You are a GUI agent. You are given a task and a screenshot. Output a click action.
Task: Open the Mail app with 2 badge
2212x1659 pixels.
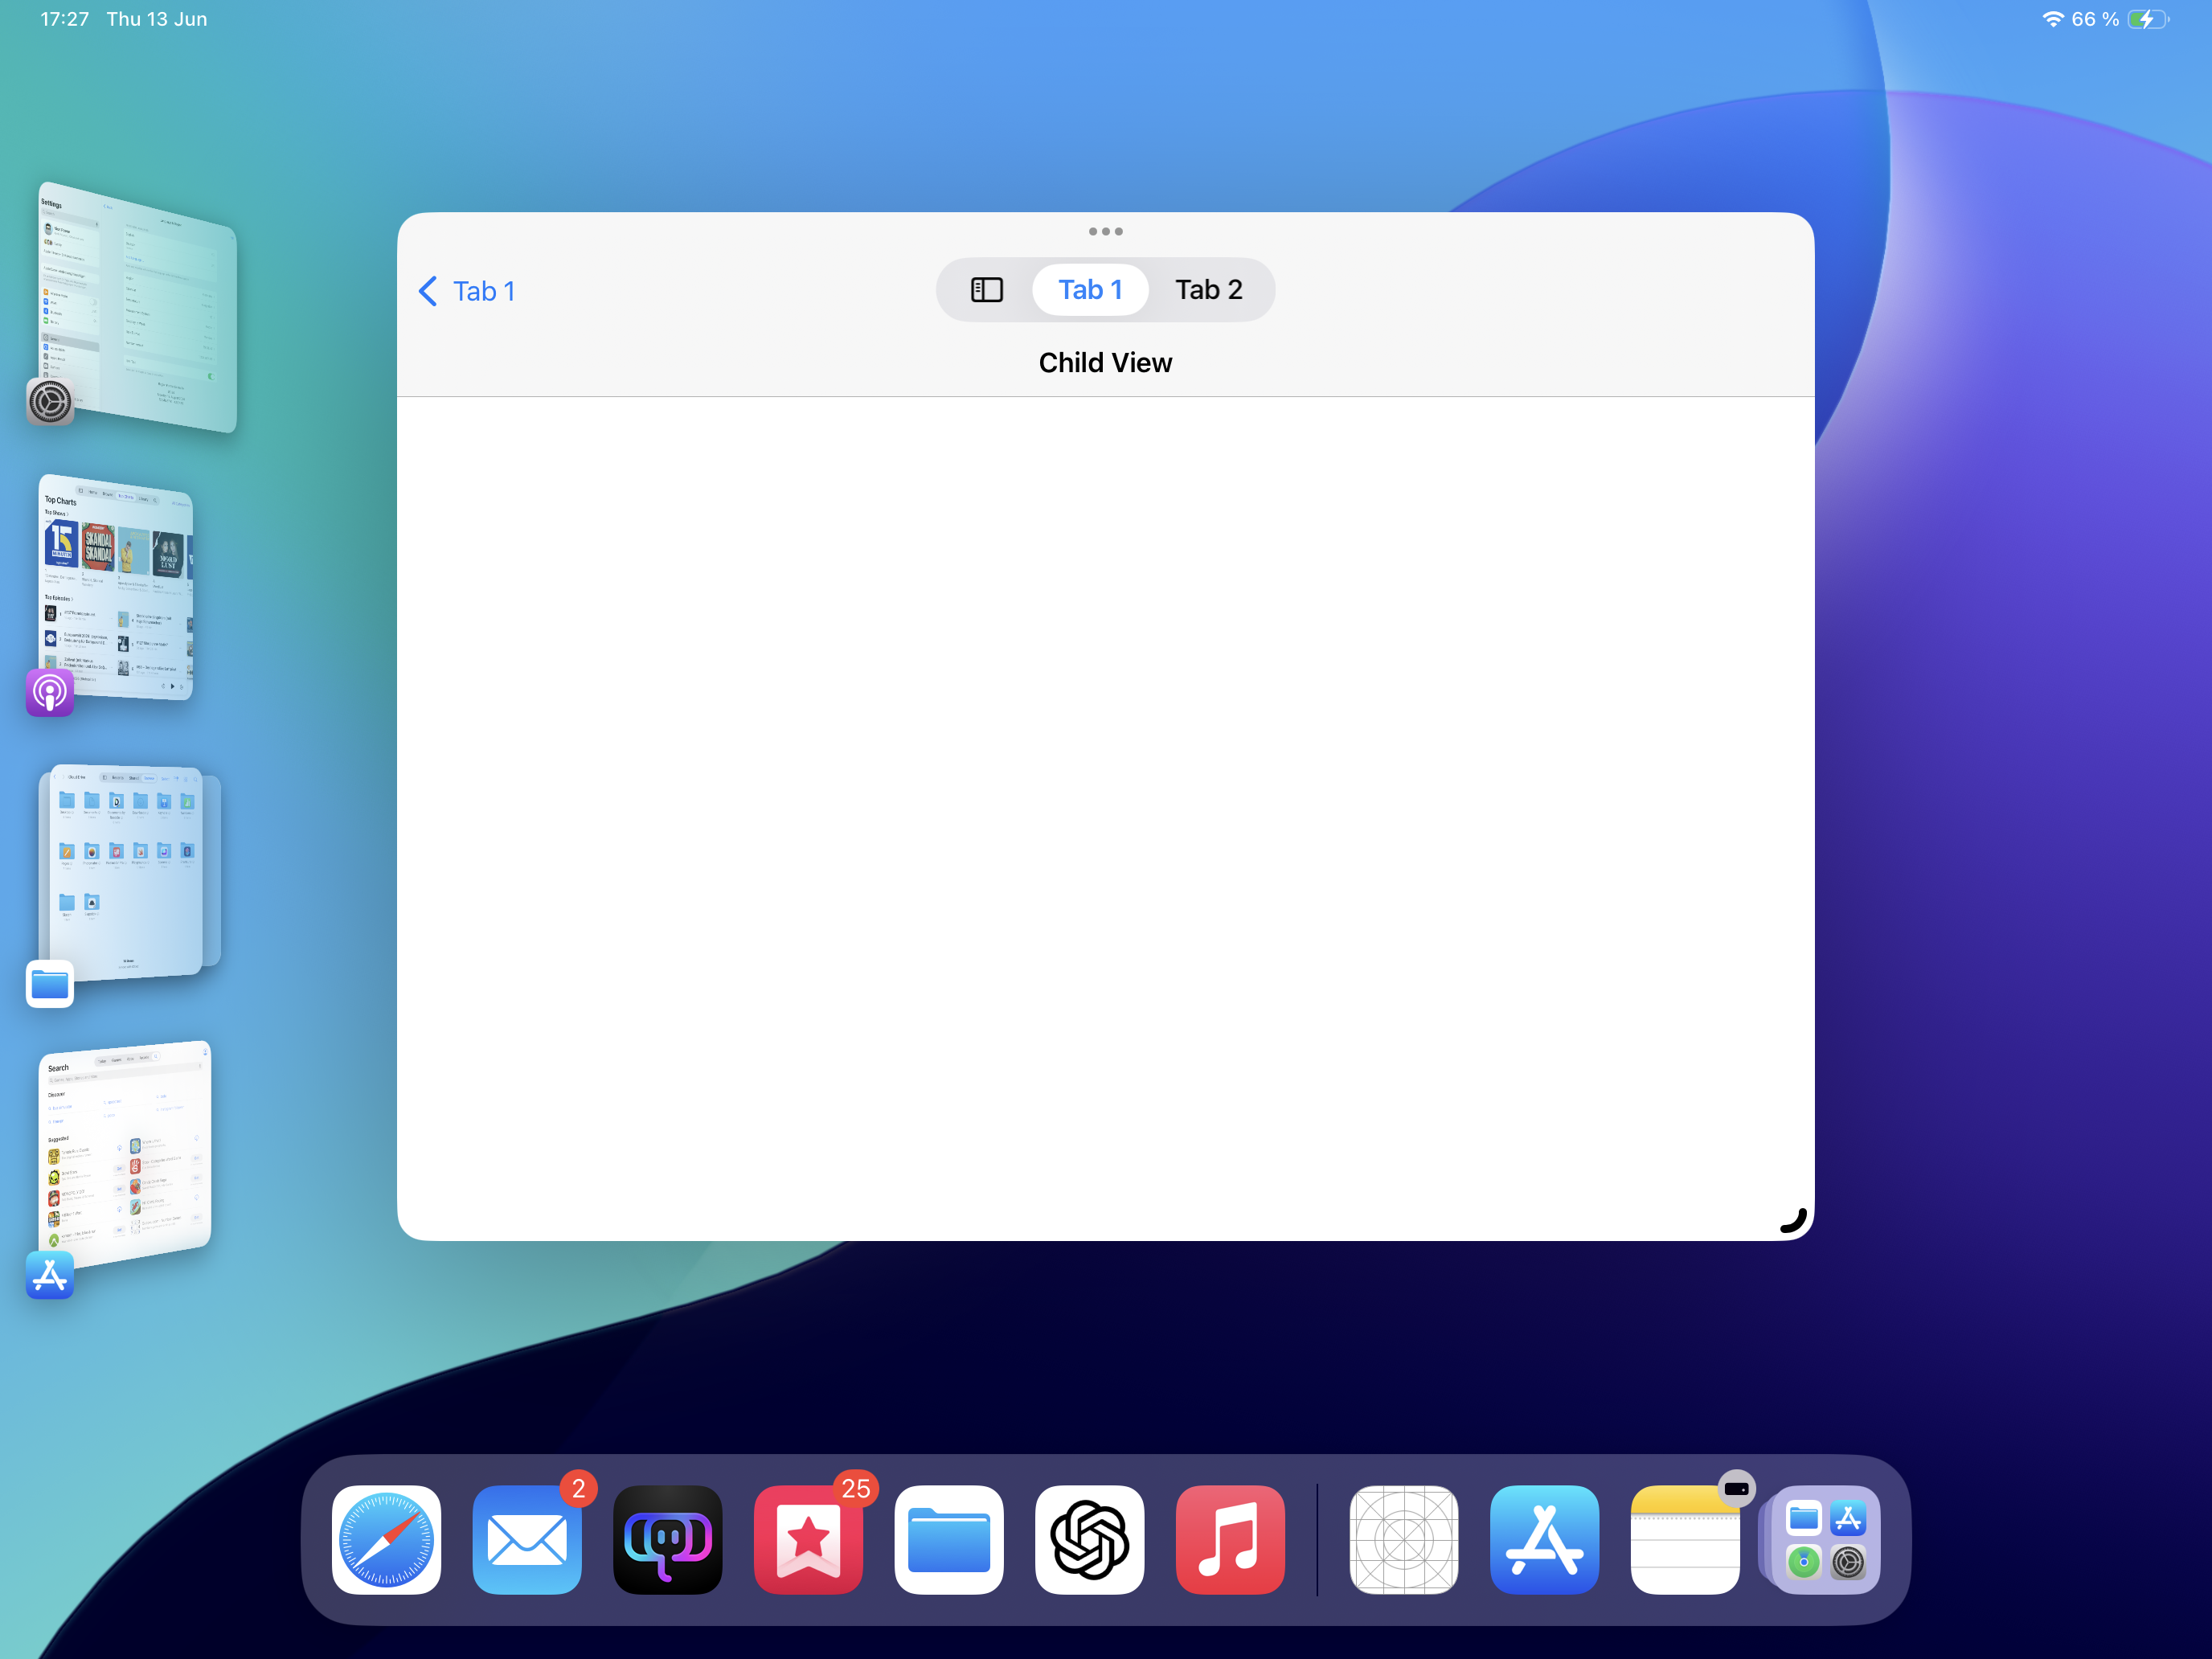(x=527, y=1539)
